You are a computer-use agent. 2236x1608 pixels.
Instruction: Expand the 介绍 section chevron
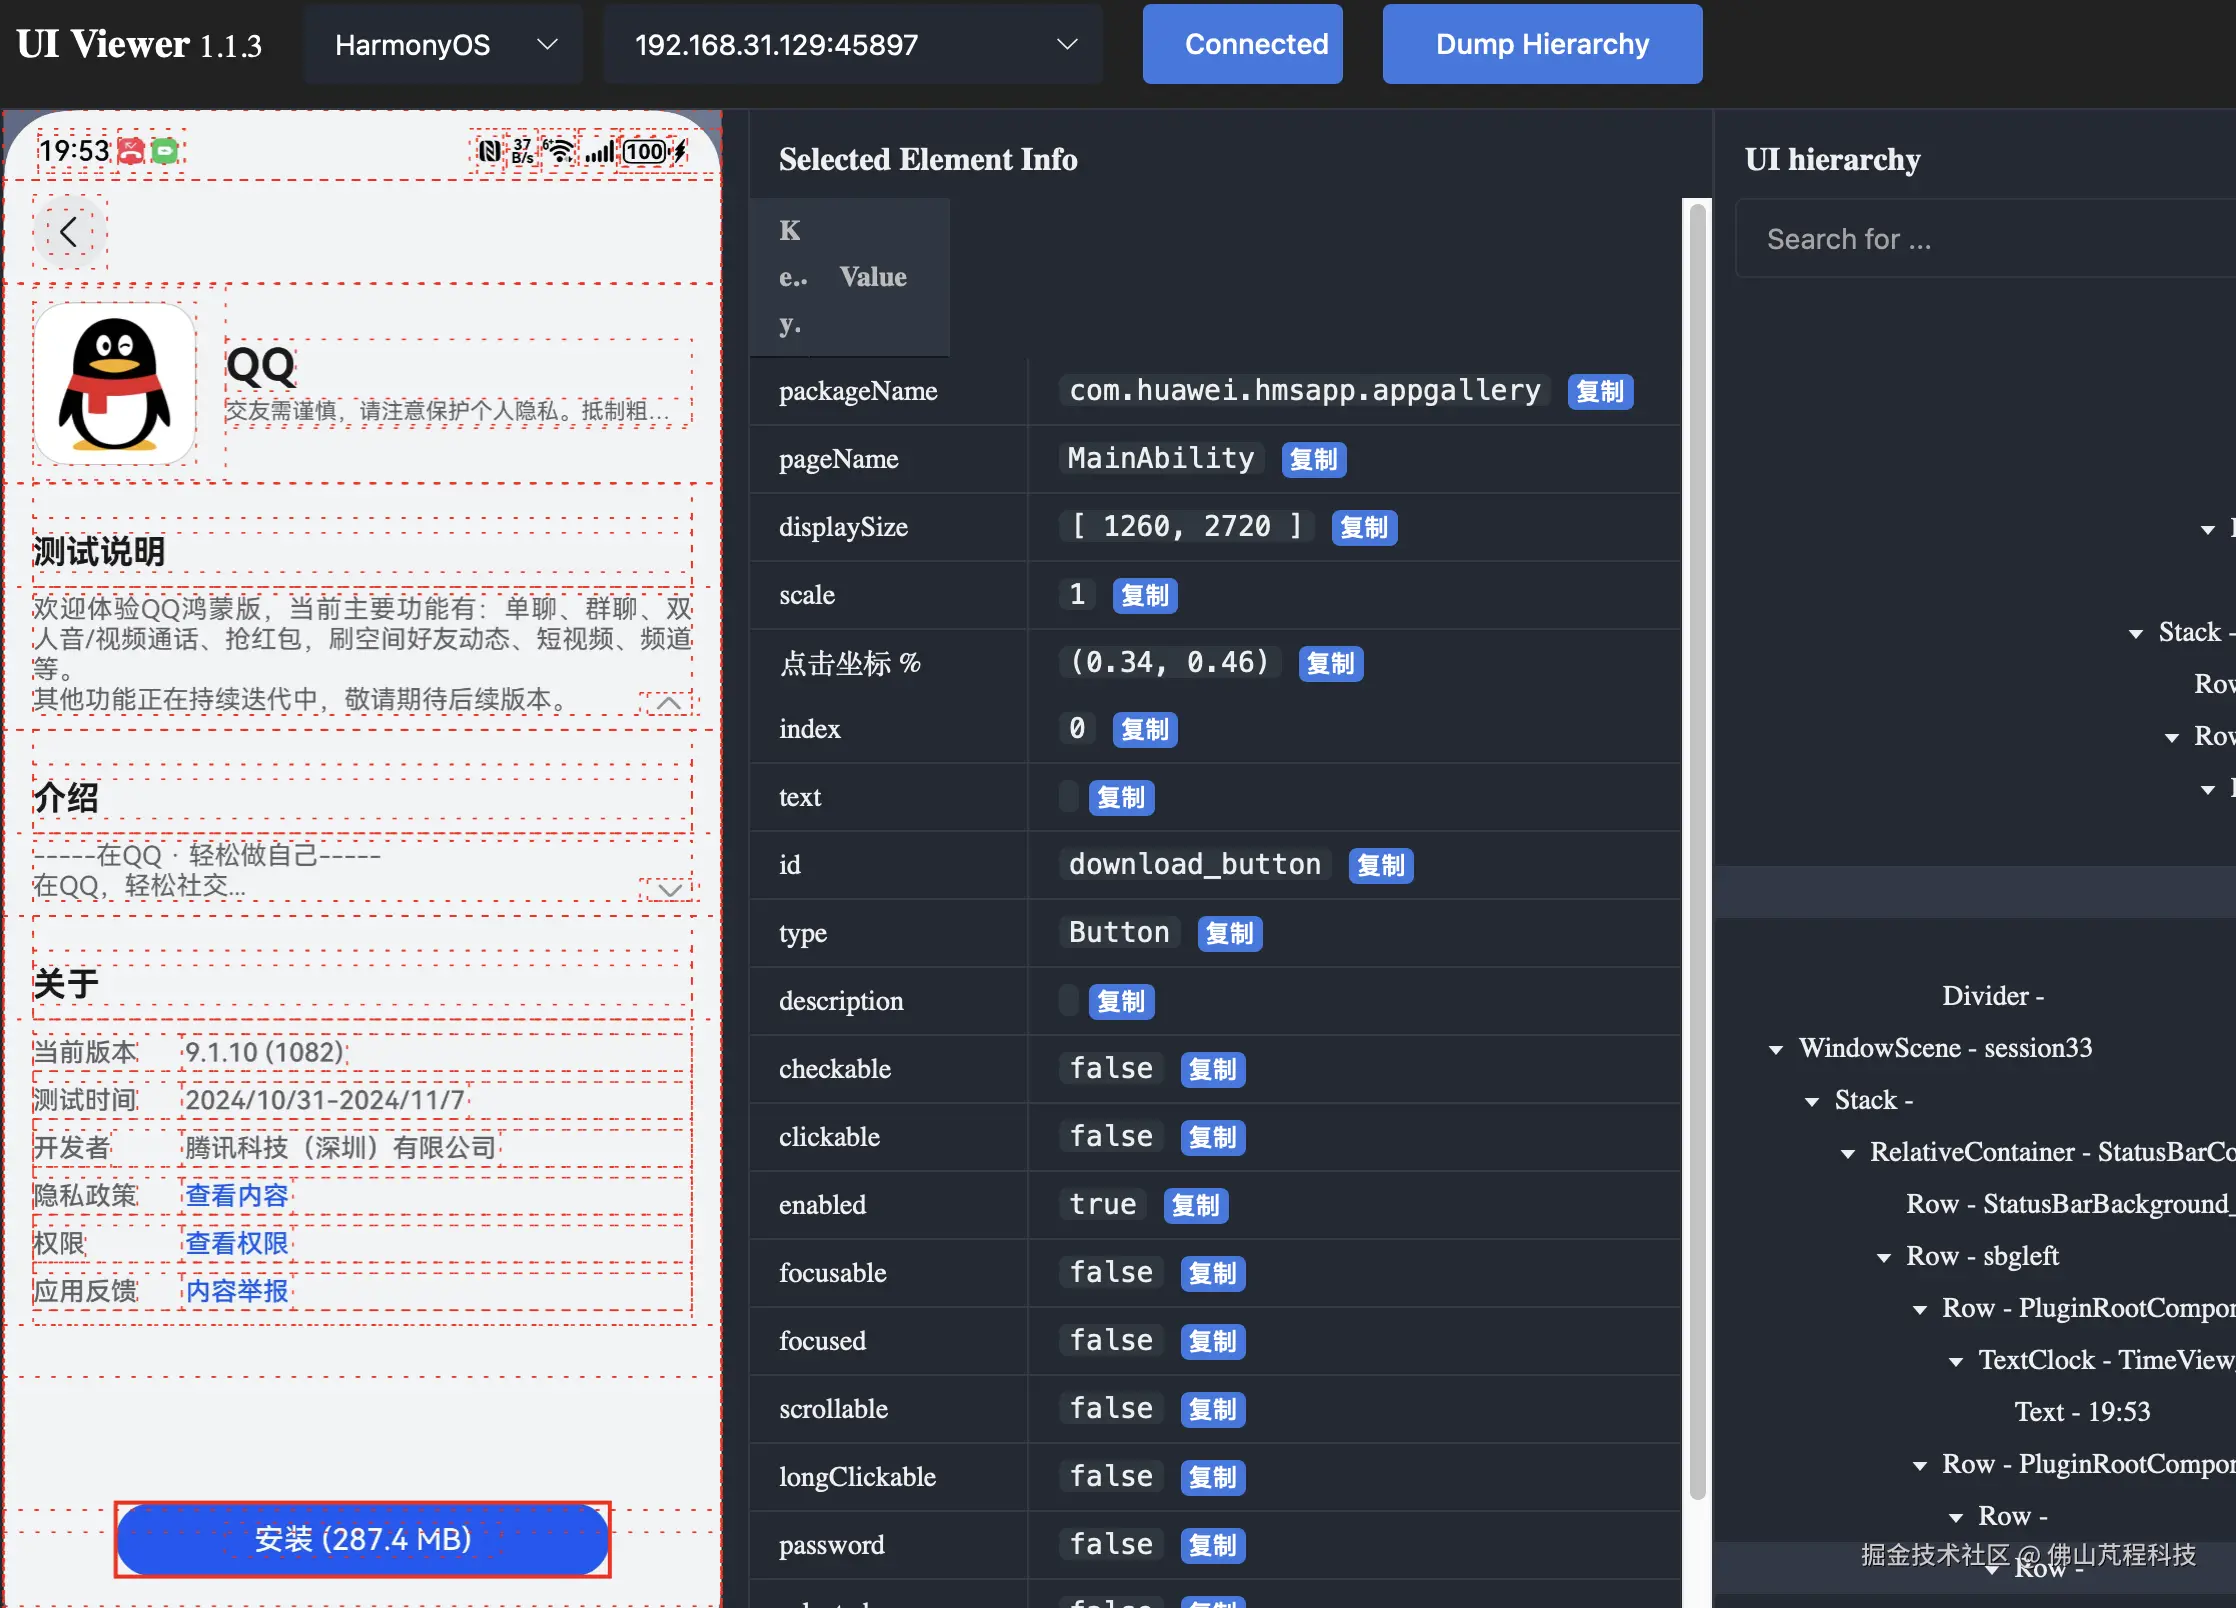[x=669, y=889]
